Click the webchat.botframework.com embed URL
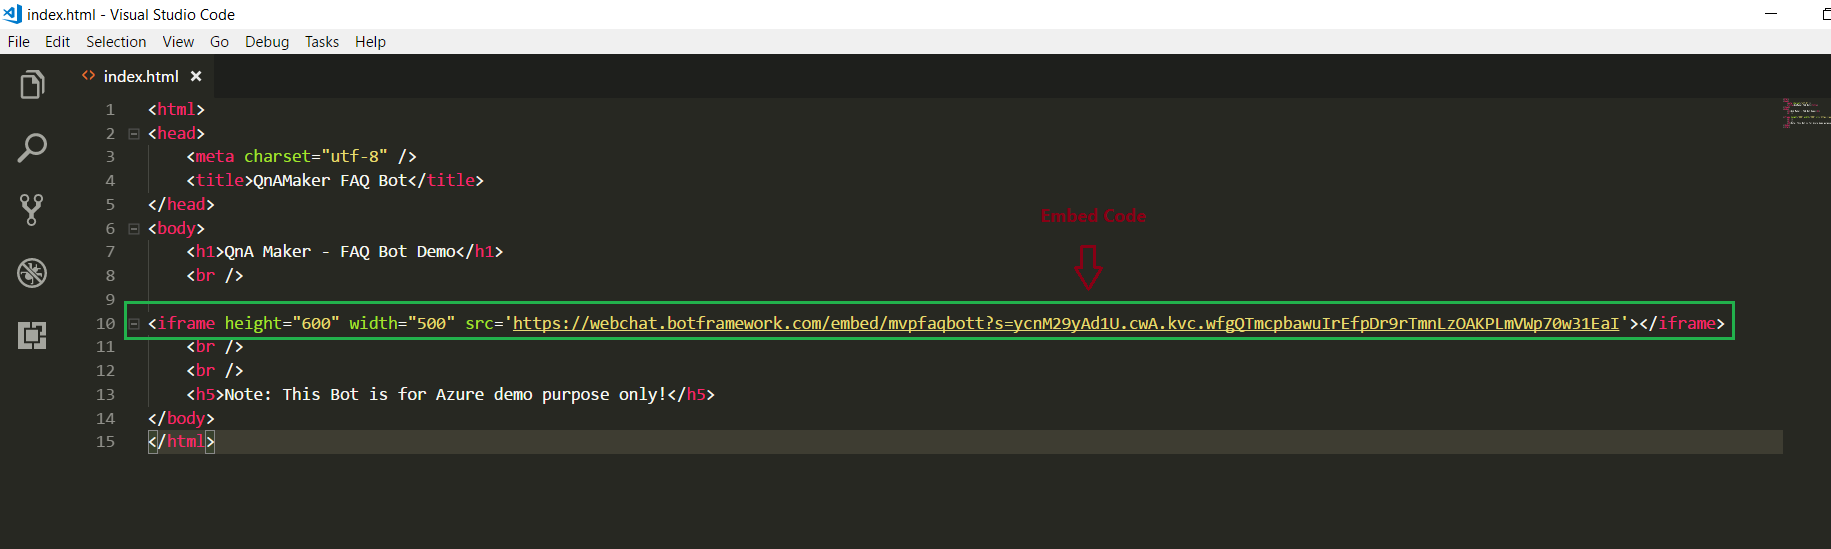 pyautogui.click(x=1066, y=323)
